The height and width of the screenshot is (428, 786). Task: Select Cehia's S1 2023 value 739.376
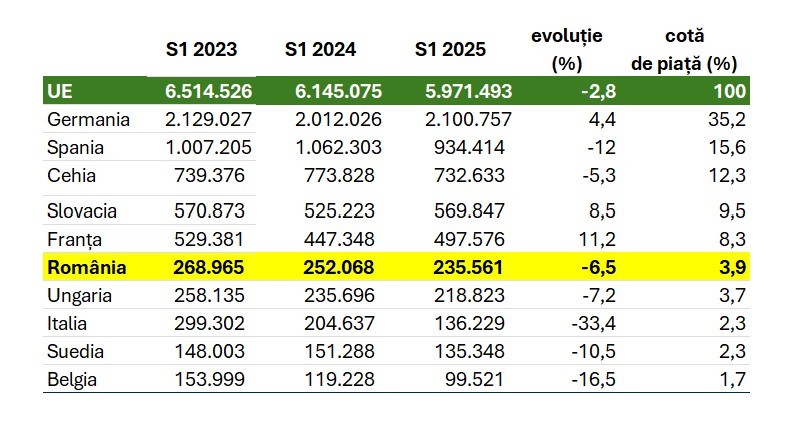(209, 175)
